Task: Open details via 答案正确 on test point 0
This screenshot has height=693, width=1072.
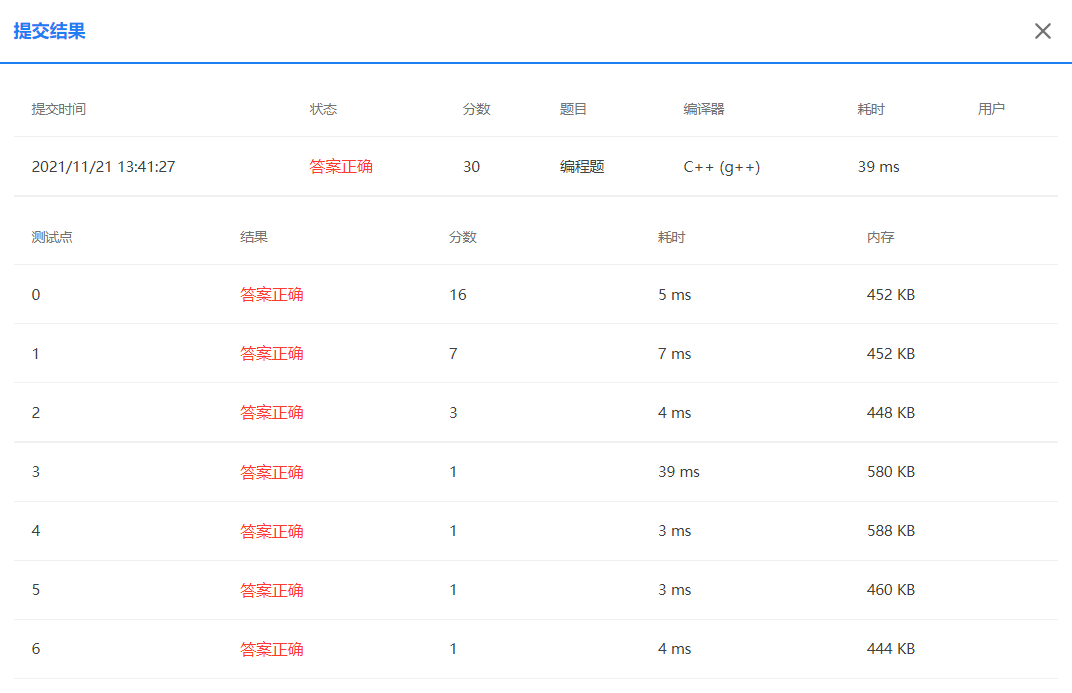Action: [x=272, y=294]
